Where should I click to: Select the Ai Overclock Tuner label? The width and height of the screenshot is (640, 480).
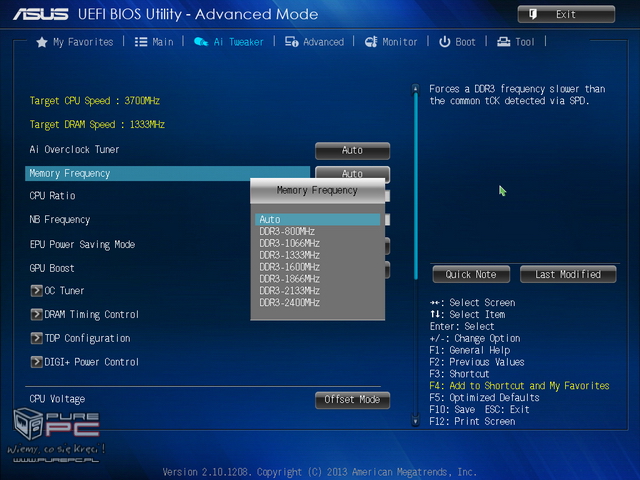[x=74, y=150]
